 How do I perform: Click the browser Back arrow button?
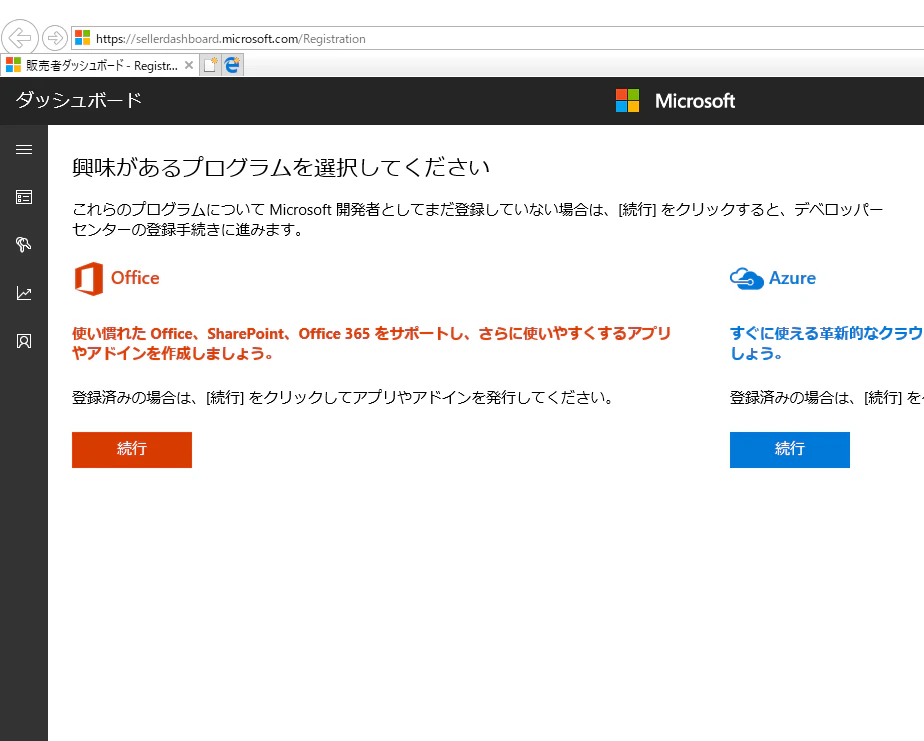tap(19, 38)
